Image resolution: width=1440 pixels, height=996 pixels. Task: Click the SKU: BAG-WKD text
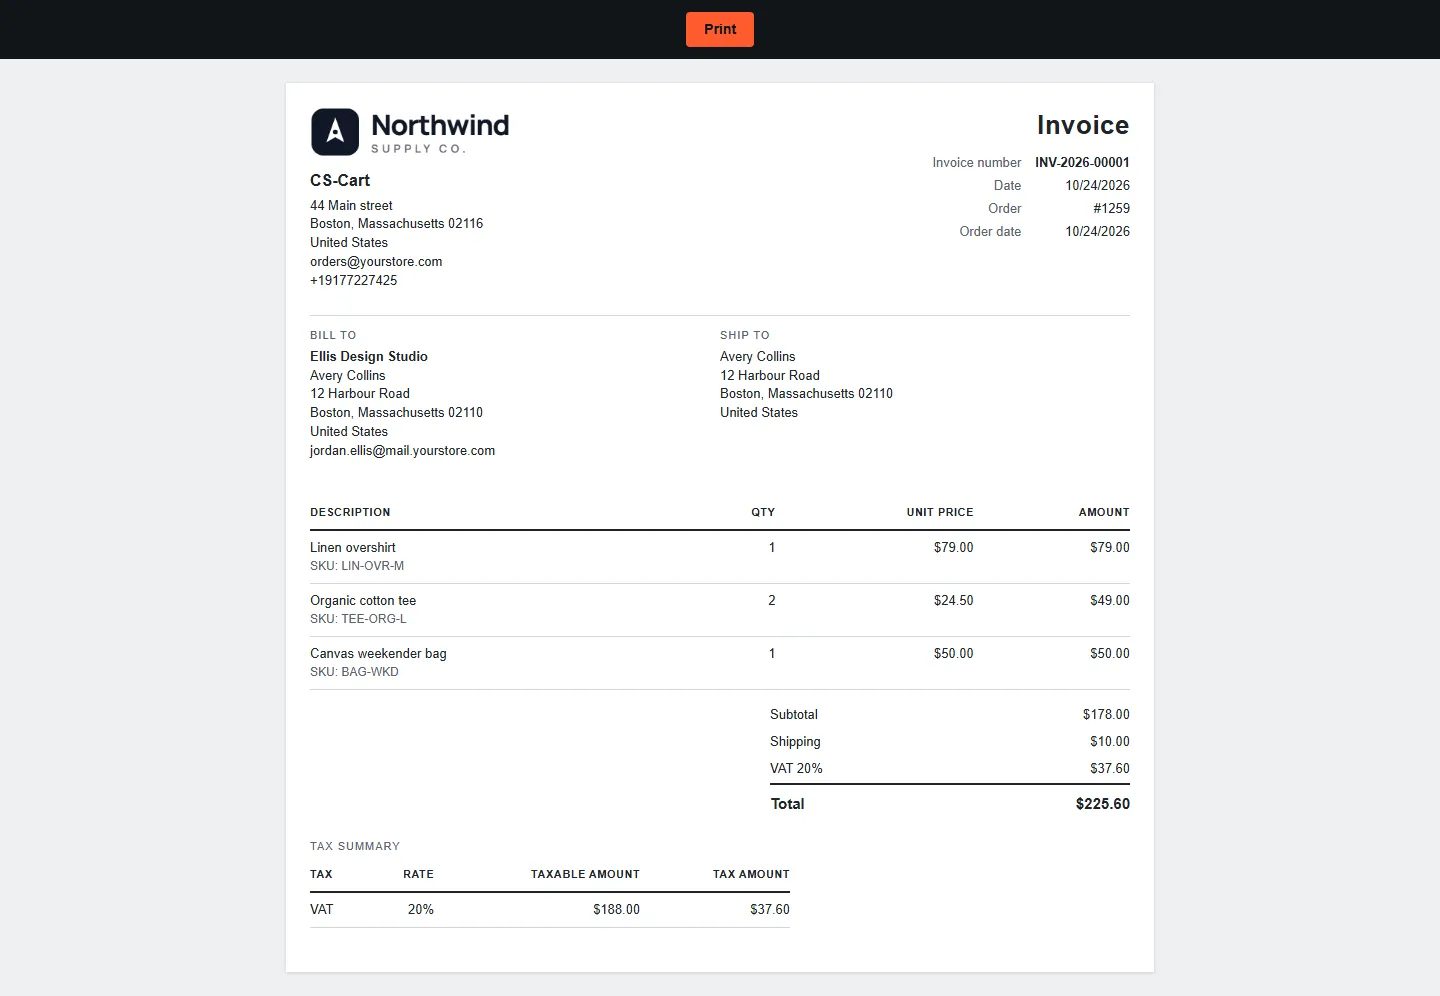[x=354, y=672]
